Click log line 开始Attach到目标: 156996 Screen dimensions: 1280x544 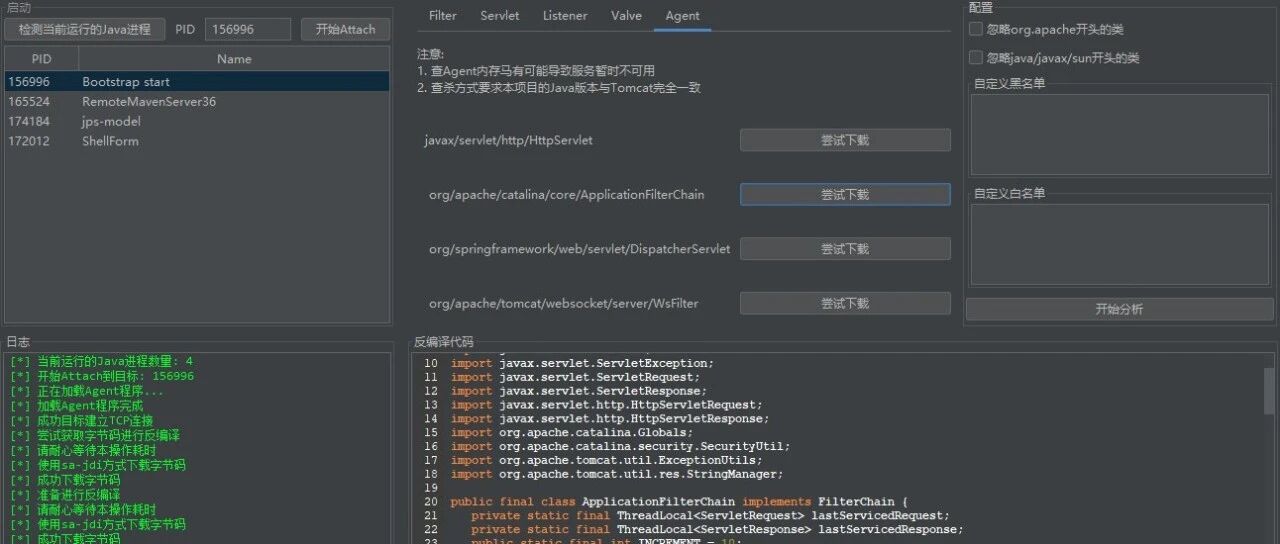tap(103, 377)
